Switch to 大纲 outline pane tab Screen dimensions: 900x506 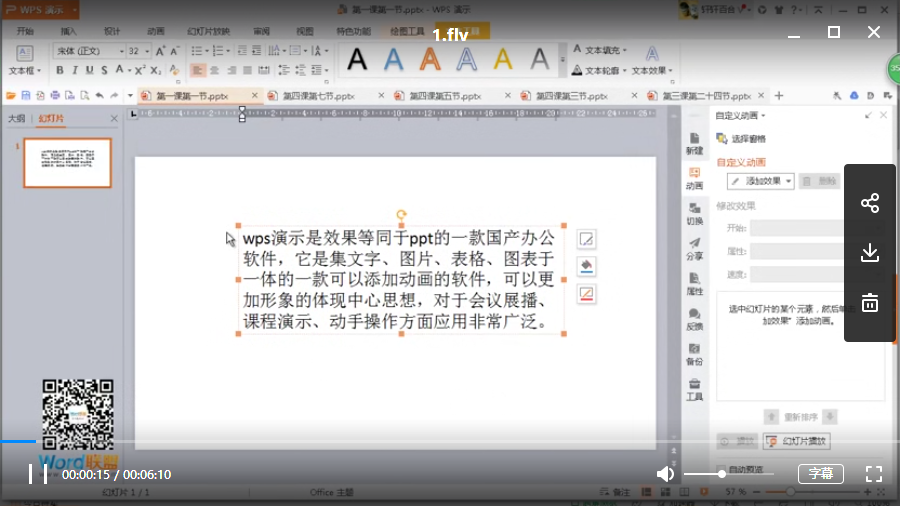(16, 119)
